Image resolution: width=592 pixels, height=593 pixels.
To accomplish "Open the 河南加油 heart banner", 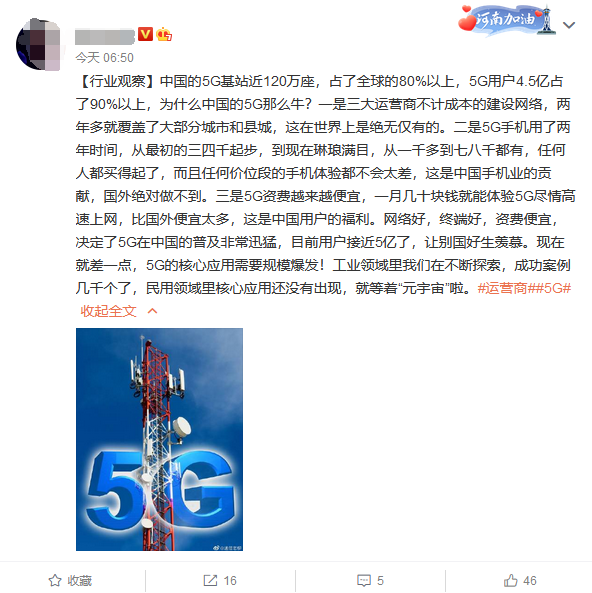I will pos(507,20).
